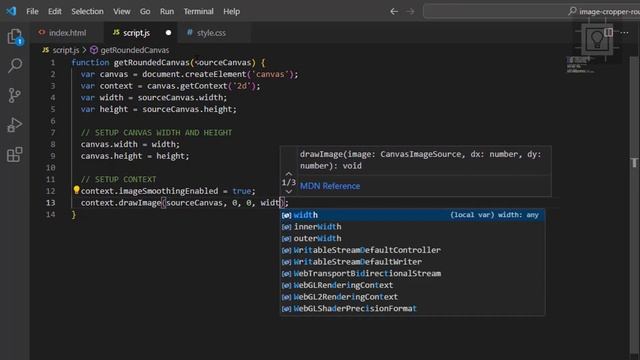Screen dimensions: 640x360
Task: Select the 'WebGL2RenderingContext' suggestion
Action: pos(412,297)
